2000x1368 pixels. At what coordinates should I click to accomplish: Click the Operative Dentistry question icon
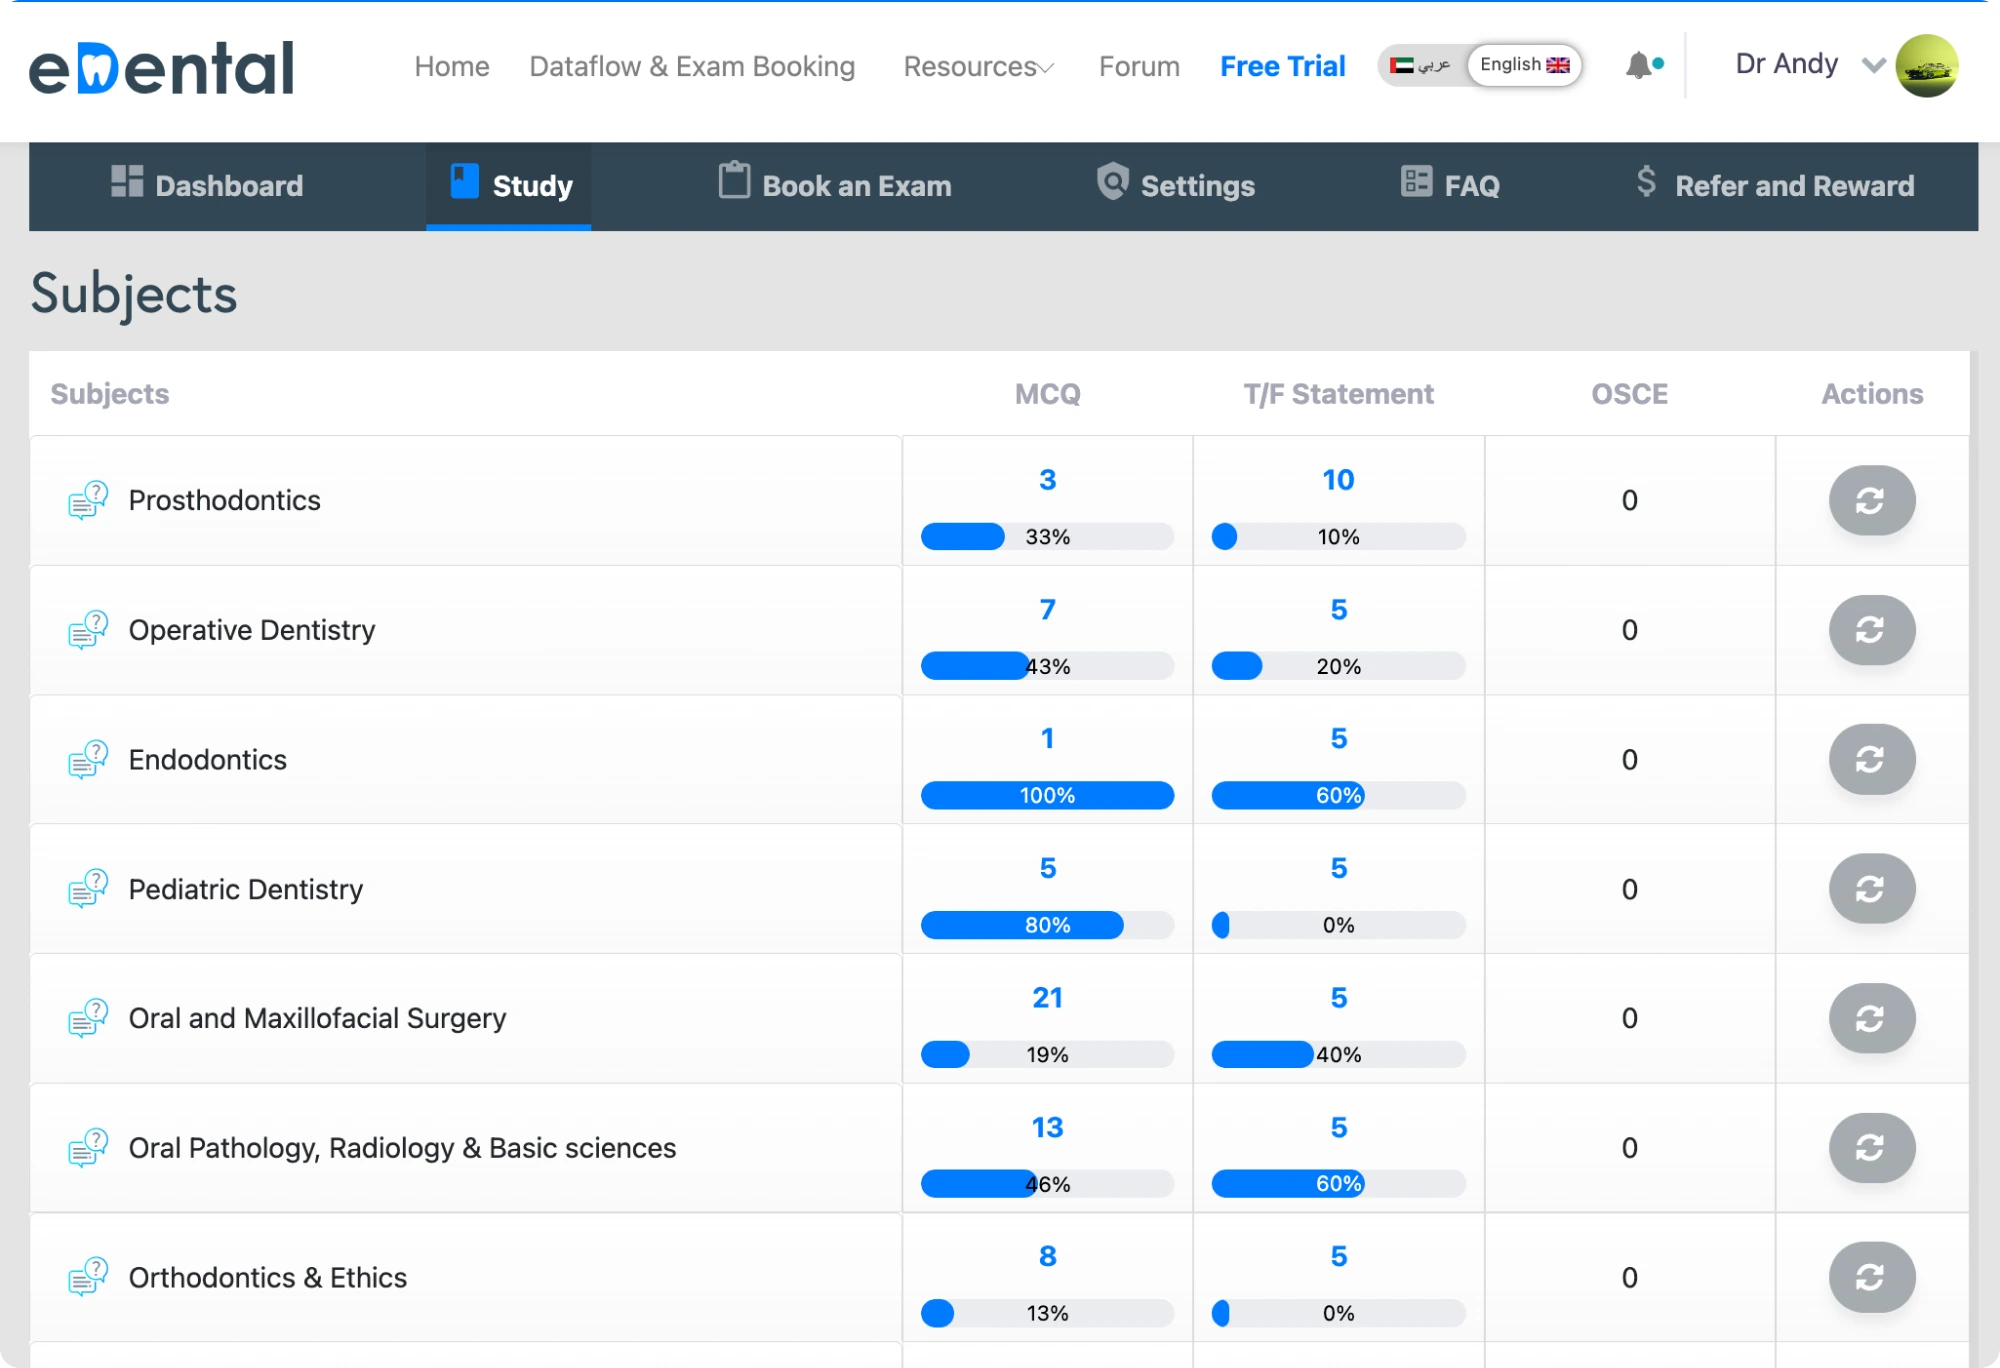point(88,630)
